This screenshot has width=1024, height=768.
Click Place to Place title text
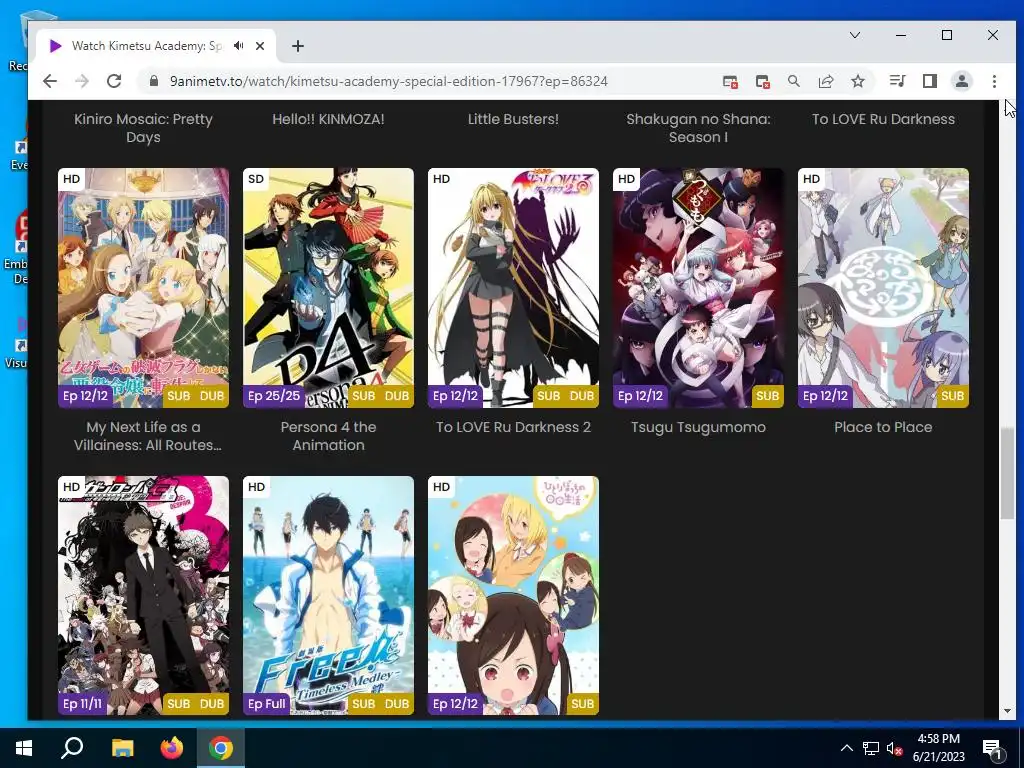pyautogui.click(x=883, y=427)
